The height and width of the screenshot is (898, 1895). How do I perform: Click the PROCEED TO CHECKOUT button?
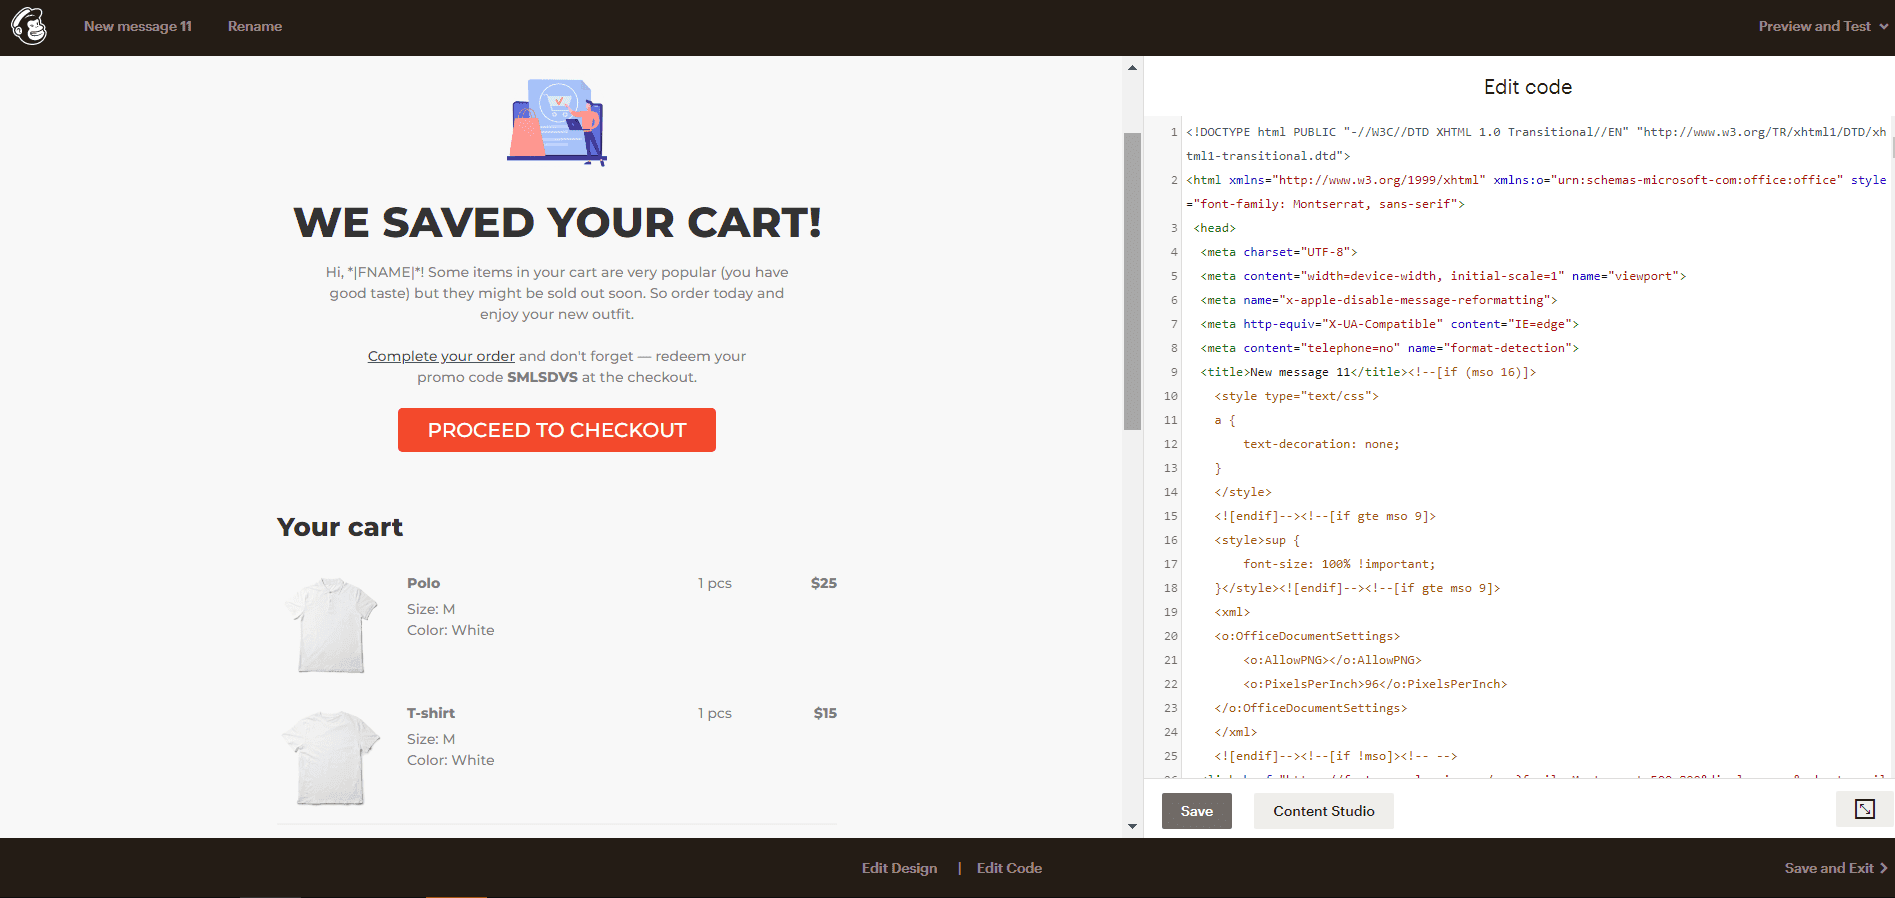(x=556, y=430)
